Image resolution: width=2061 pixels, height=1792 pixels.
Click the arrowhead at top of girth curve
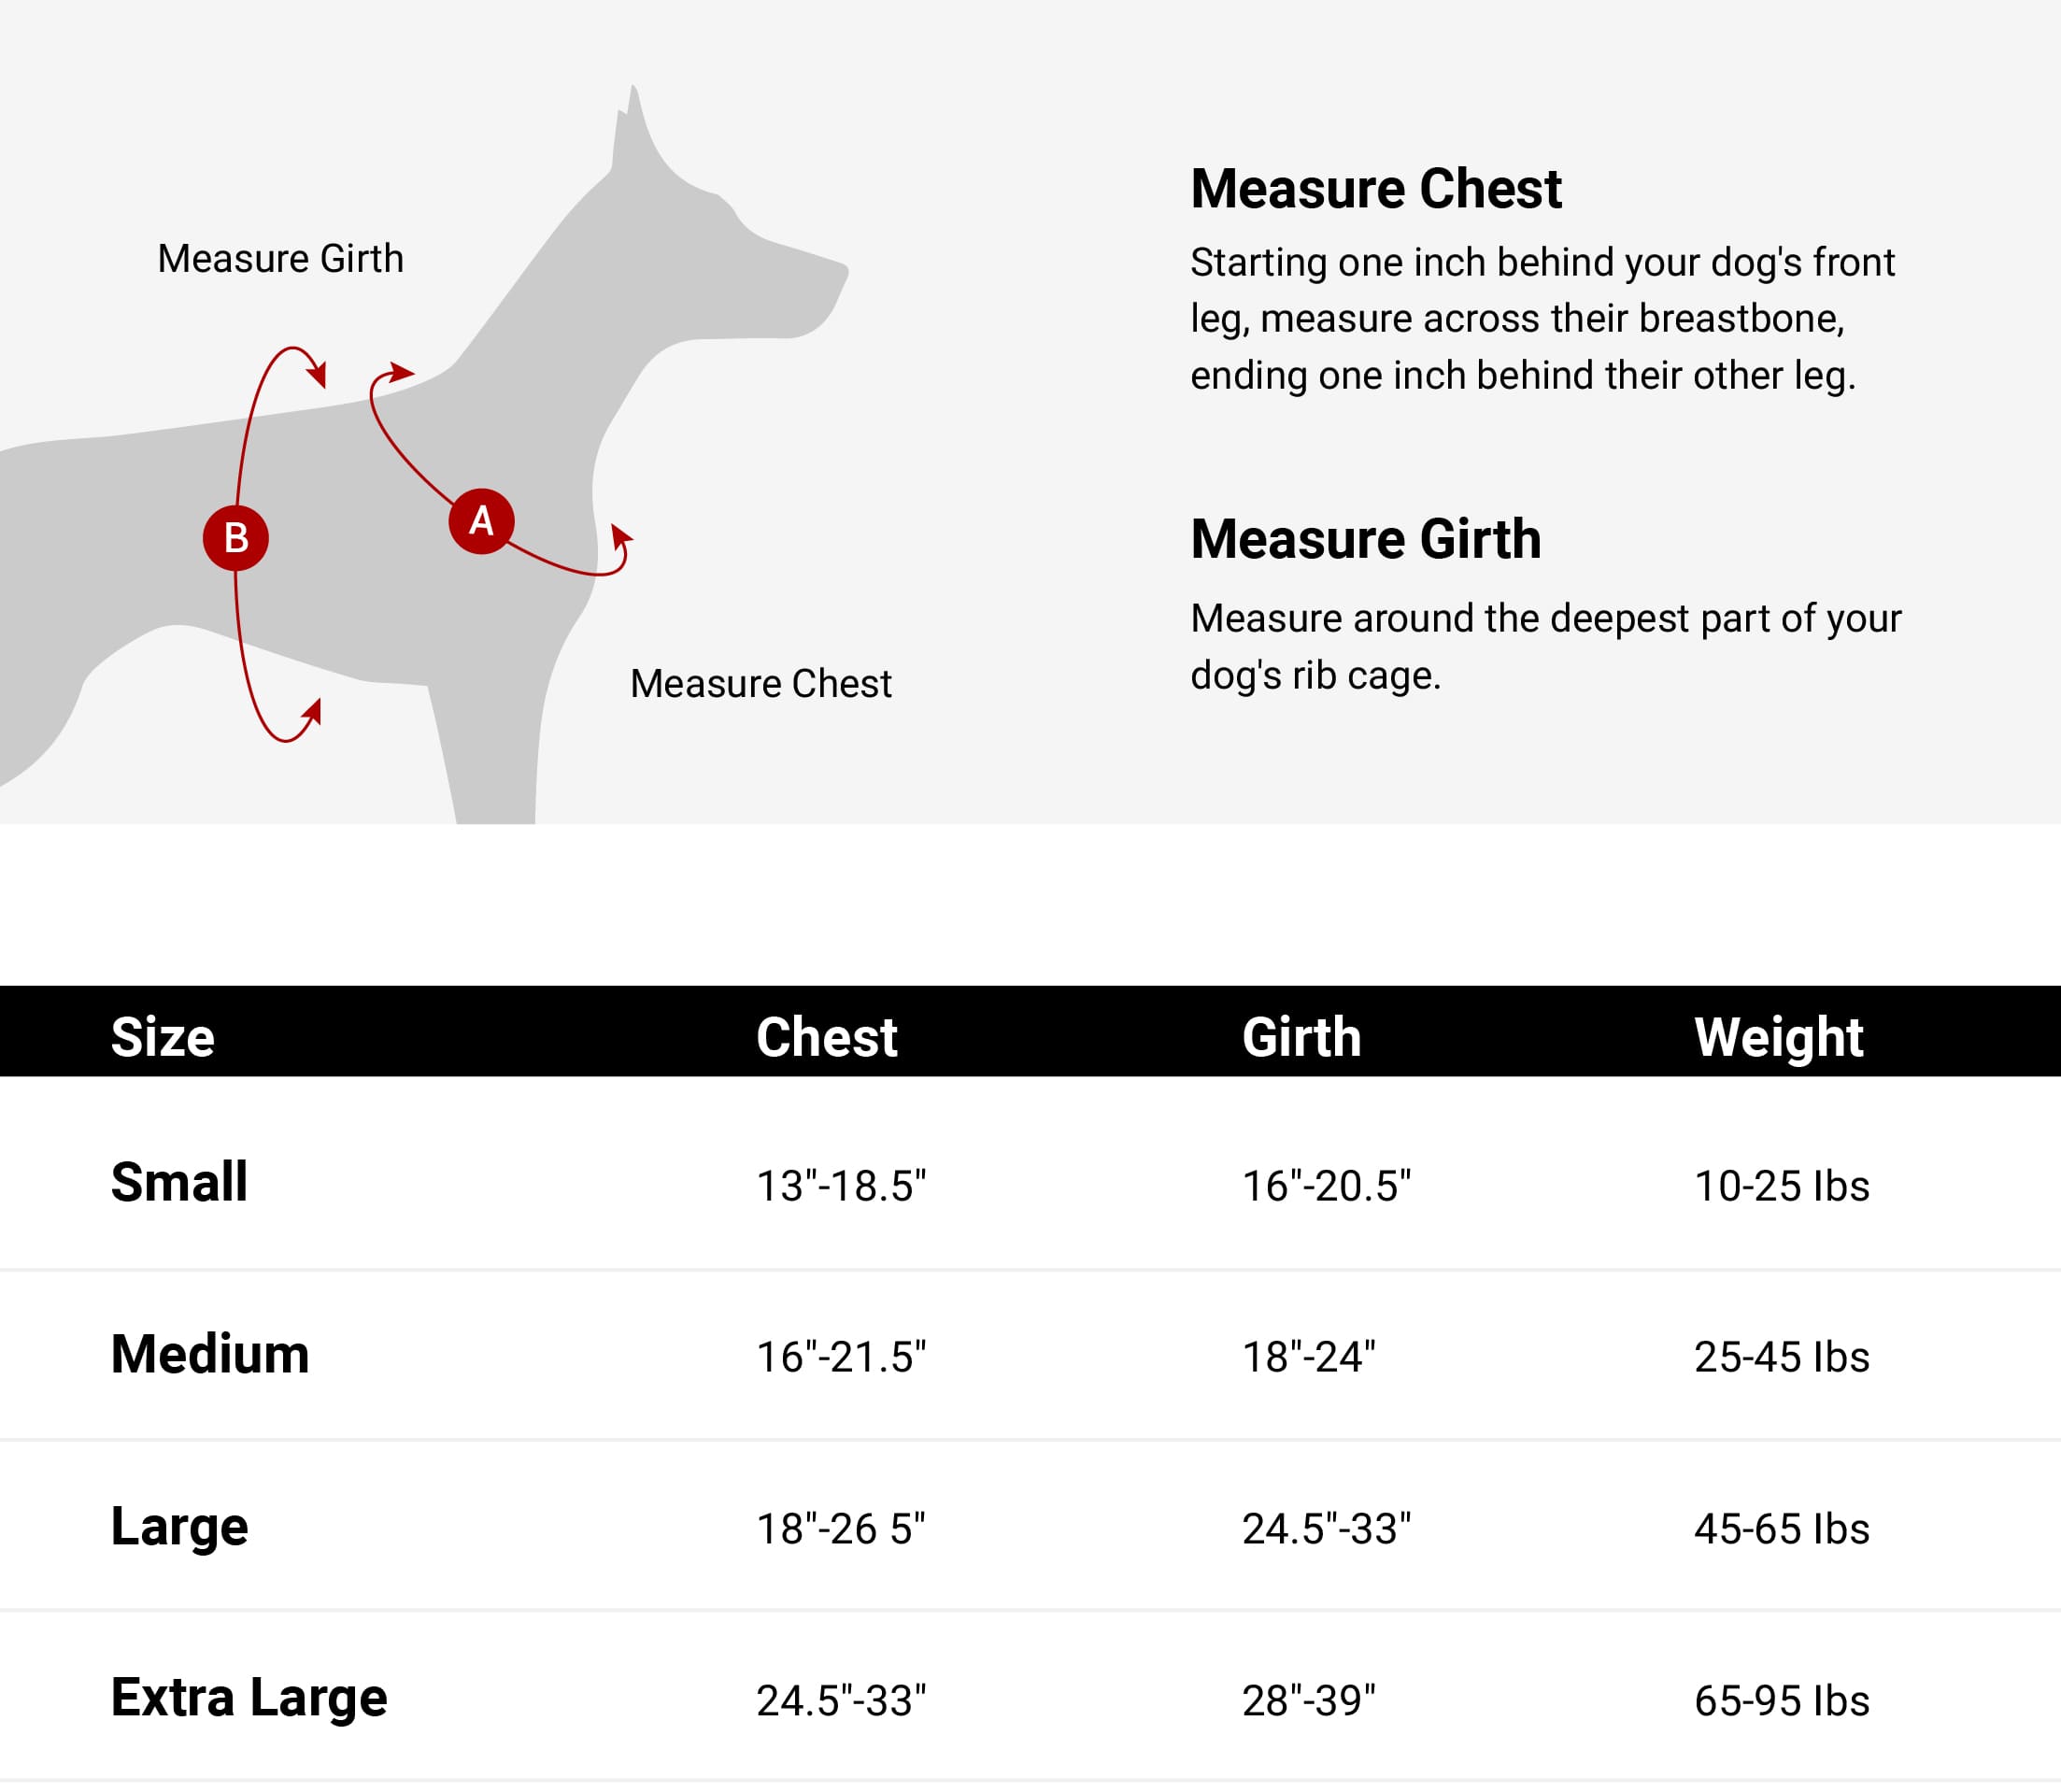pyautogui.click(x=318, y=375)
